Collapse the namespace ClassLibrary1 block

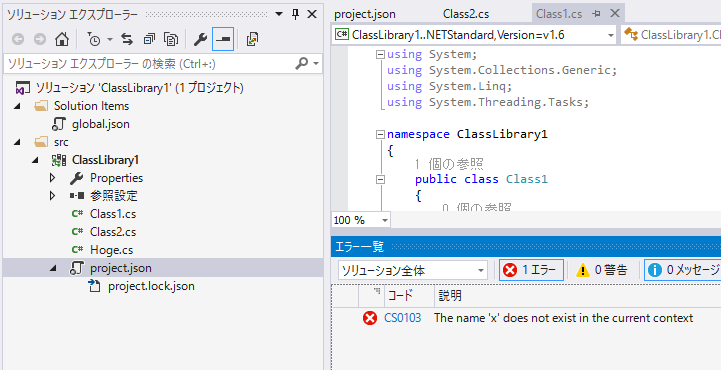click(x=380, y=135)
